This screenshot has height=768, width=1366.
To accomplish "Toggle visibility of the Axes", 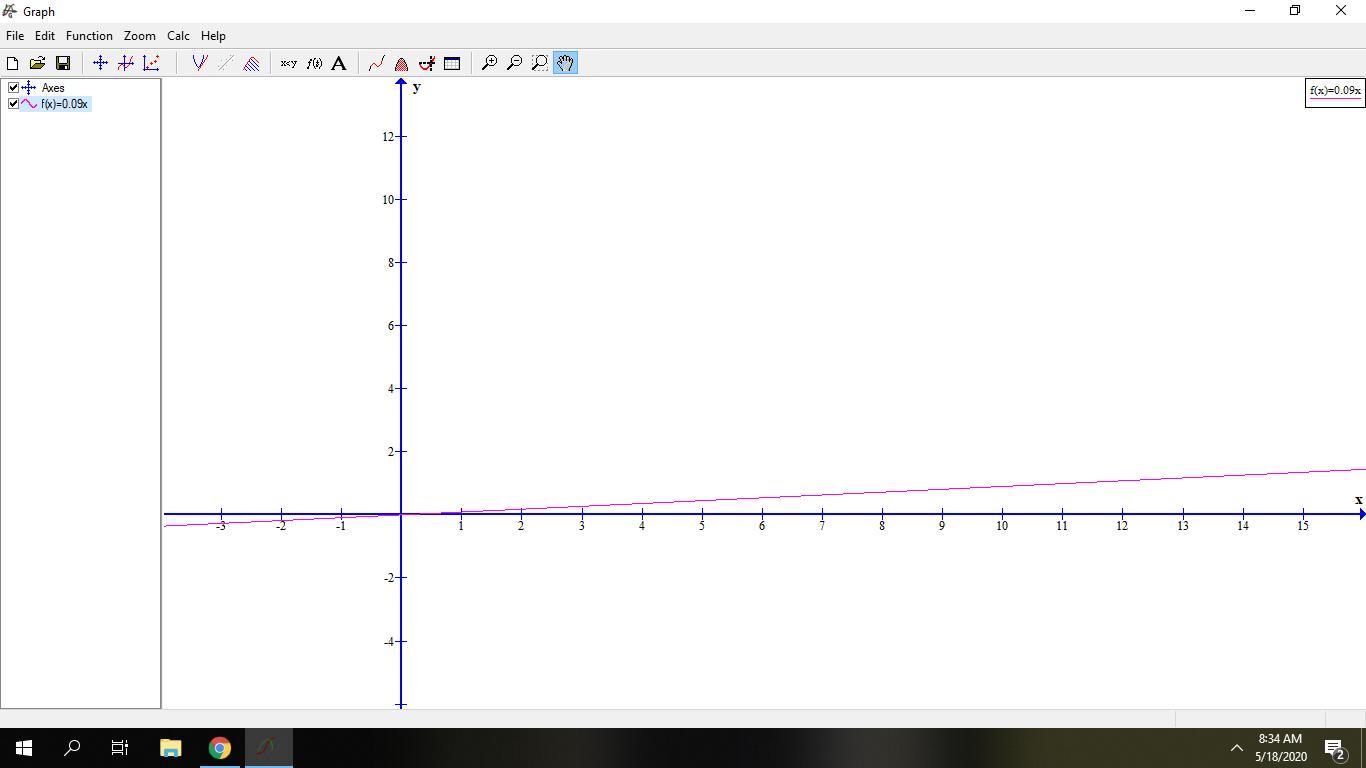I will click(x=13, y=88).
